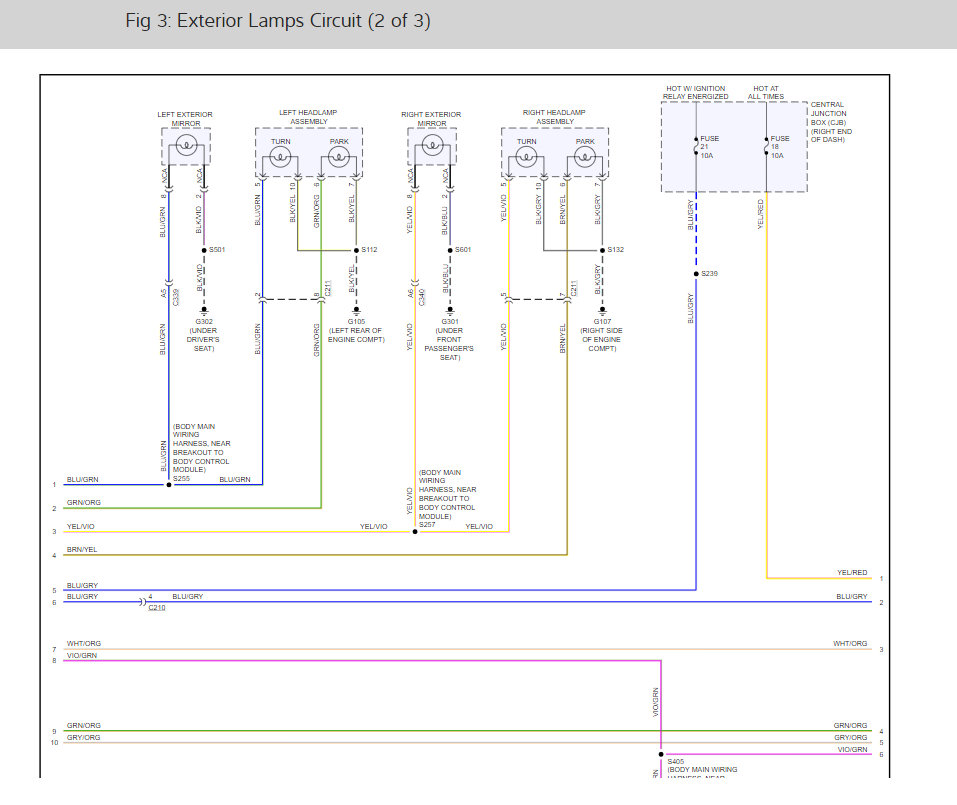Click the 'LEFT HEADLAMP ASSEMBLY' label

coord(308,117)
